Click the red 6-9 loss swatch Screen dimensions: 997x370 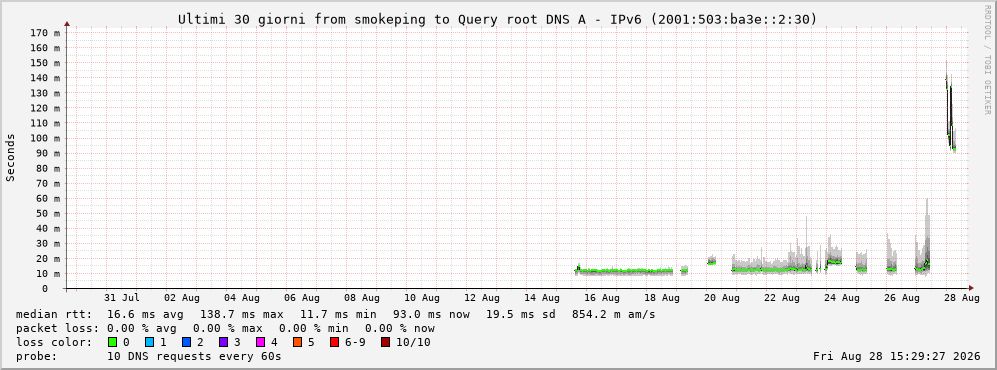(x=334, y=342)
